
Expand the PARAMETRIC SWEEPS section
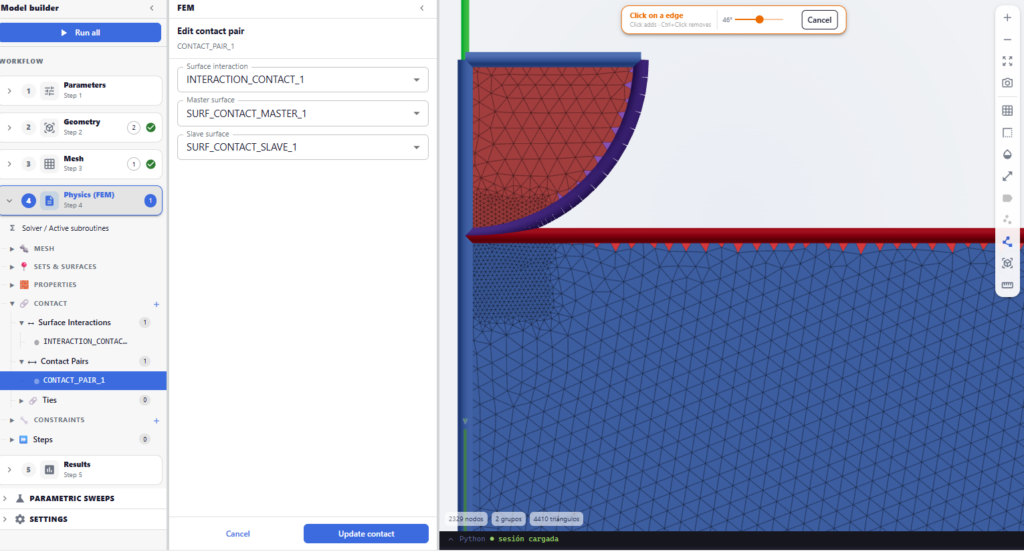[x=5, y=499]
